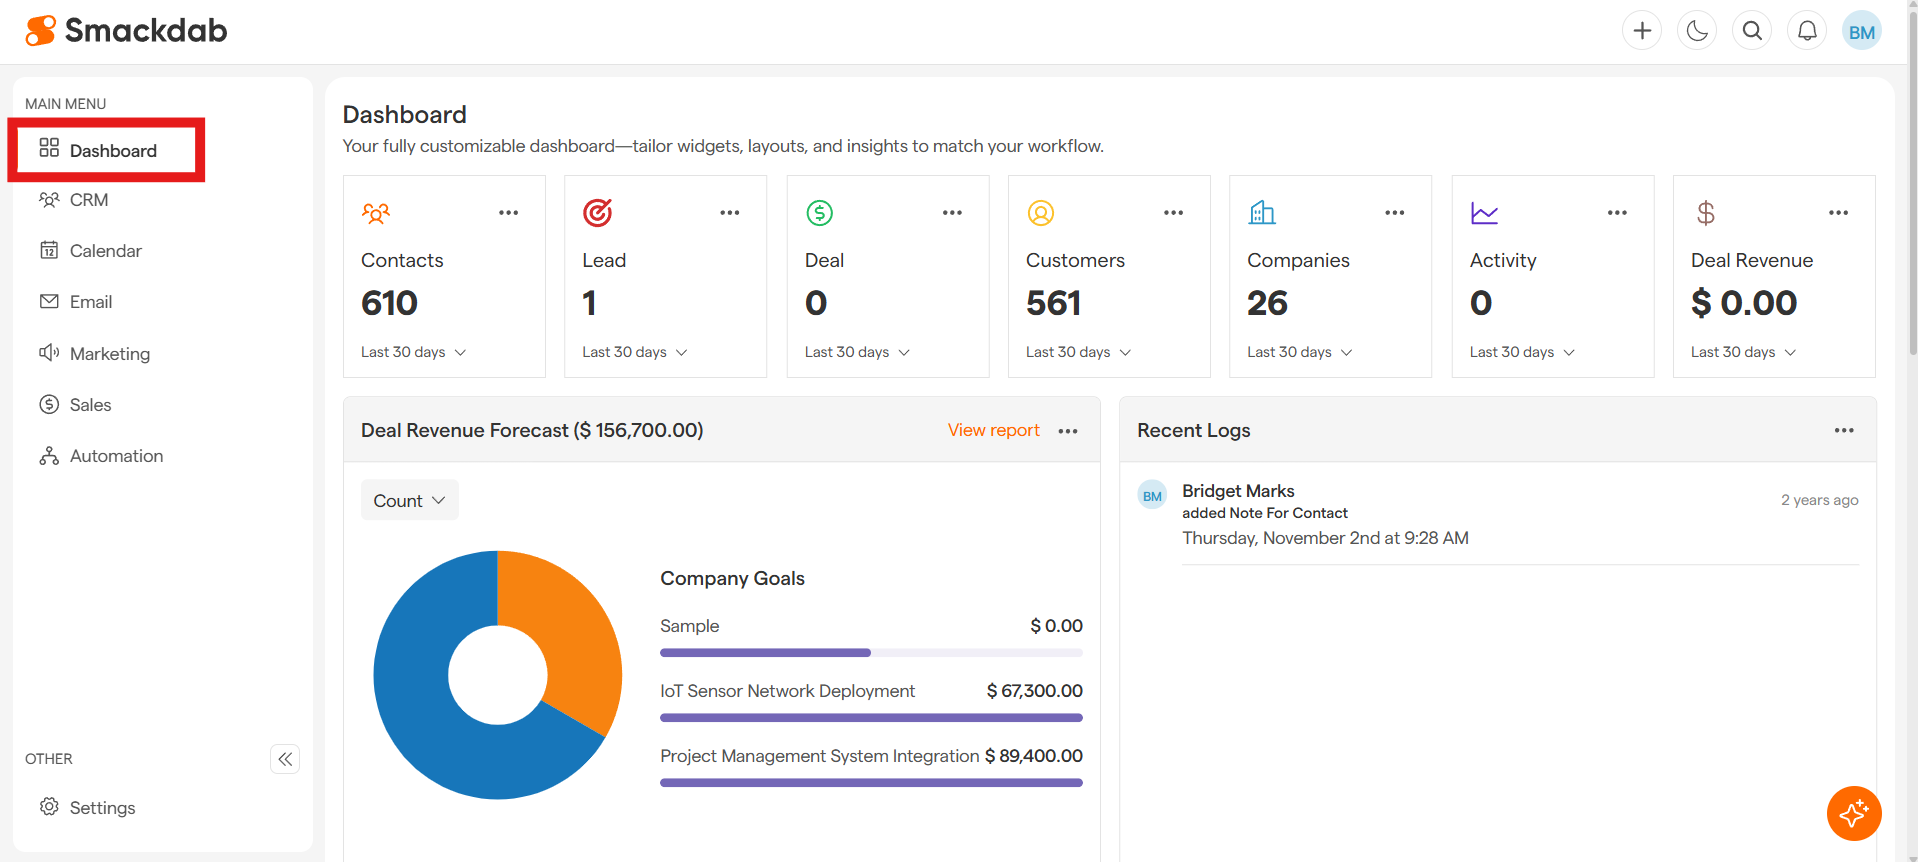Open CRM in the main menu
Image resolution: width=1918 pixels, height=862 pixels.
click(89, 200)
